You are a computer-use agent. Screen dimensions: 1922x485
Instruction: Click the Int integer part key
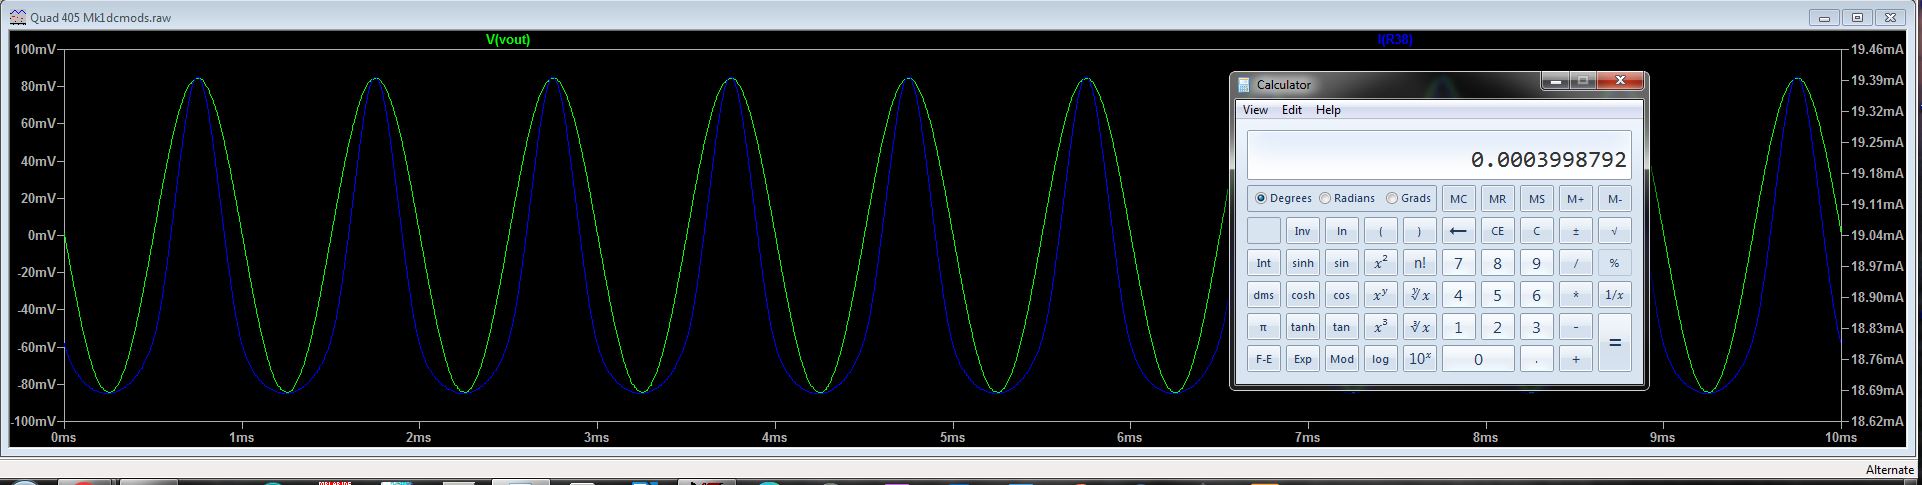[x=1263, y=263]
